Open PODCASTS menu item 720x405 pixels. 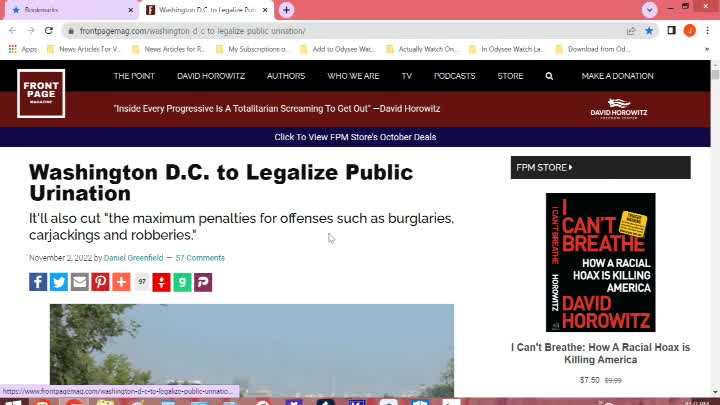click(455, 76)
